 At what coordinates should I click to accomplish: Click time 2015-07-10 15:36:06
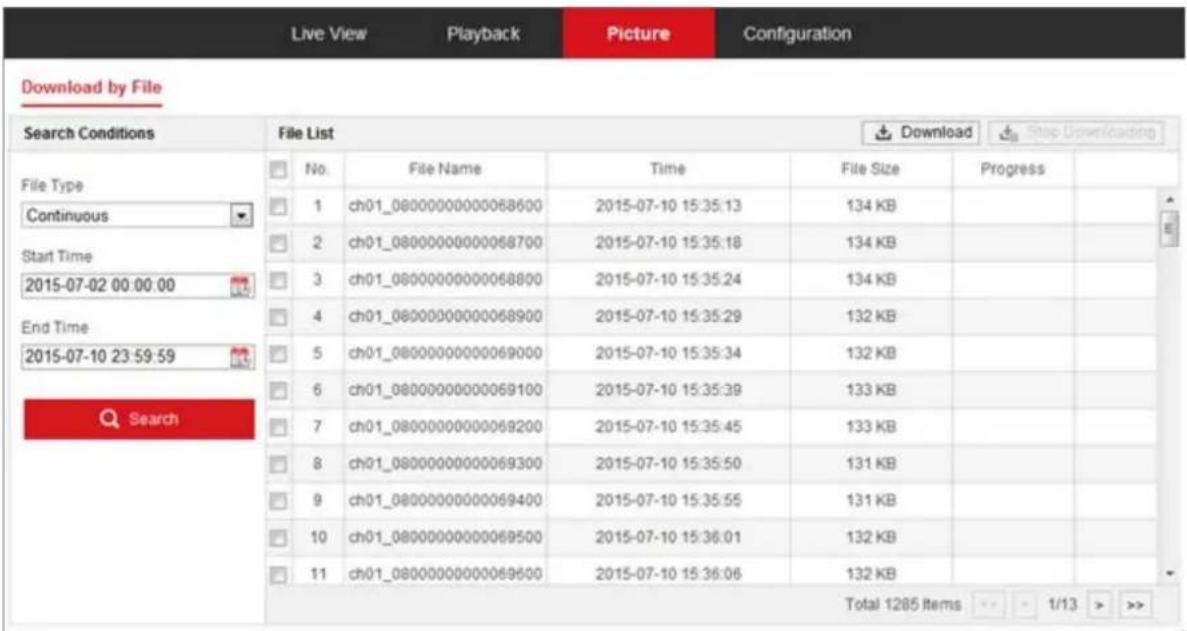click(x=668, y=574)
